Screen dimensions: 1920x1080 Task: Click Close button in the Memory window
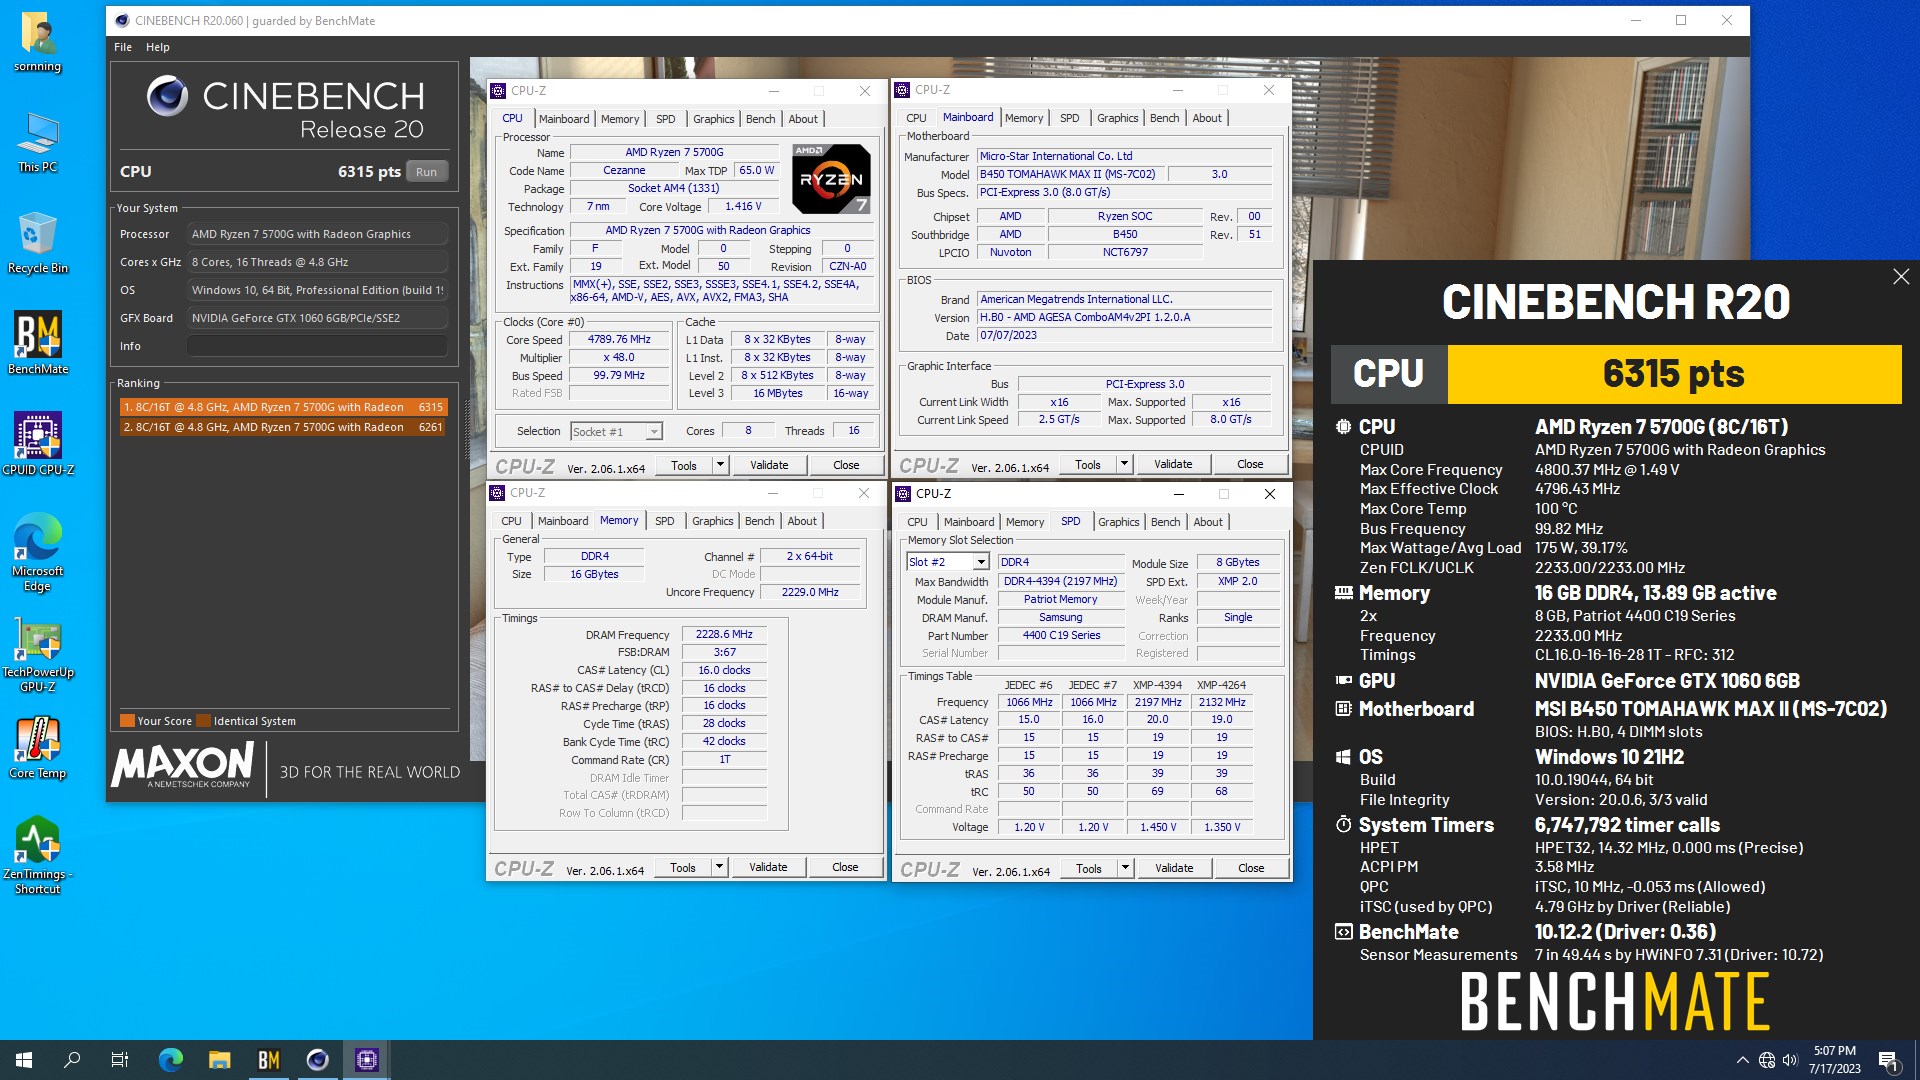click(x=845, y=867)
